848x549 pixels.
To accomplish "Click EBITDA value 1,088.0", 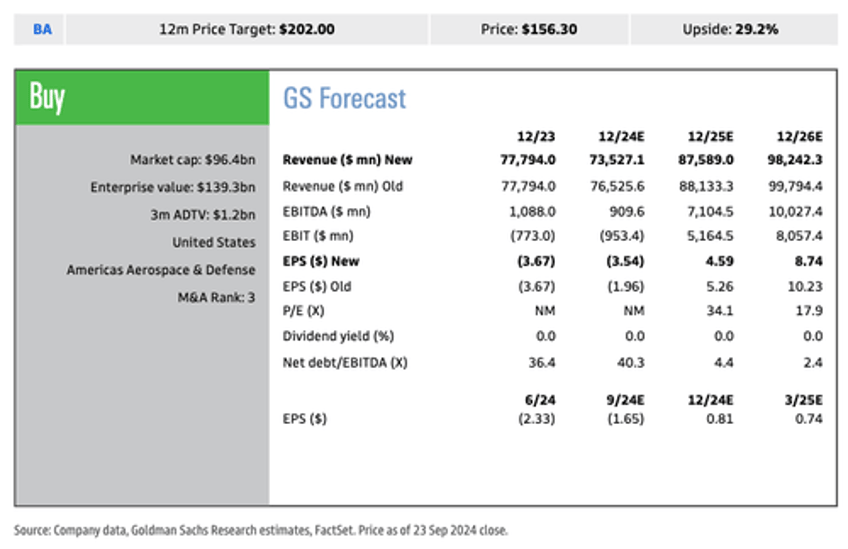I will click(x=532, y=211).
